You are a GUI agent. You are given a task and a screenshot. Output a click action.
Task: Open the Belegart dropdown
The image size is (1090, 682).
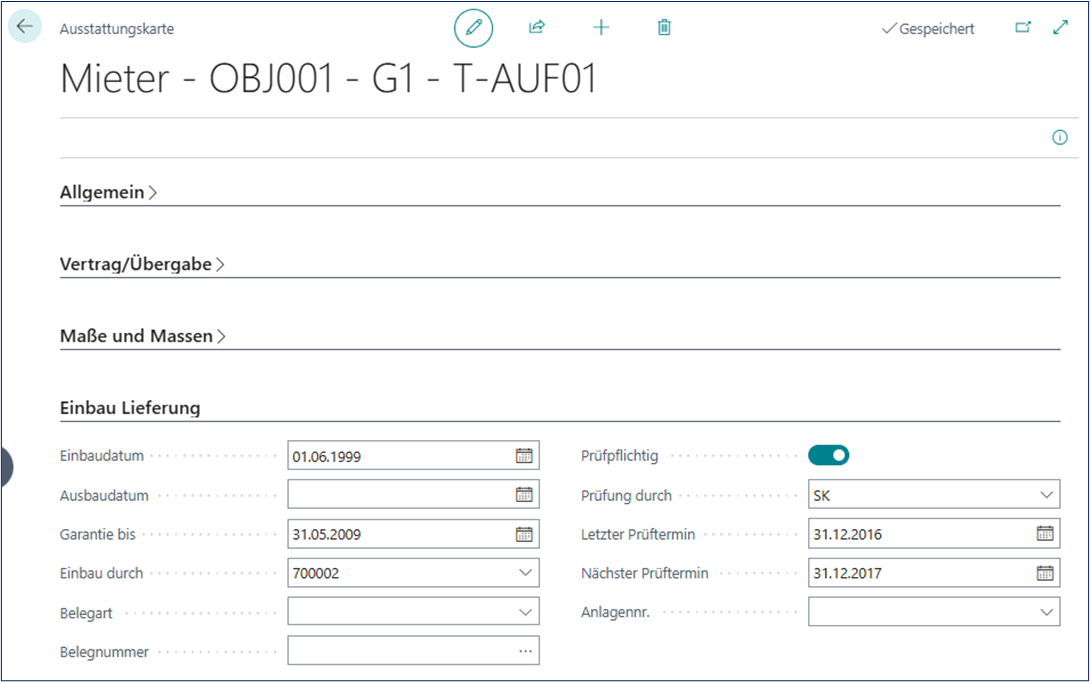(x=525, y=612)
